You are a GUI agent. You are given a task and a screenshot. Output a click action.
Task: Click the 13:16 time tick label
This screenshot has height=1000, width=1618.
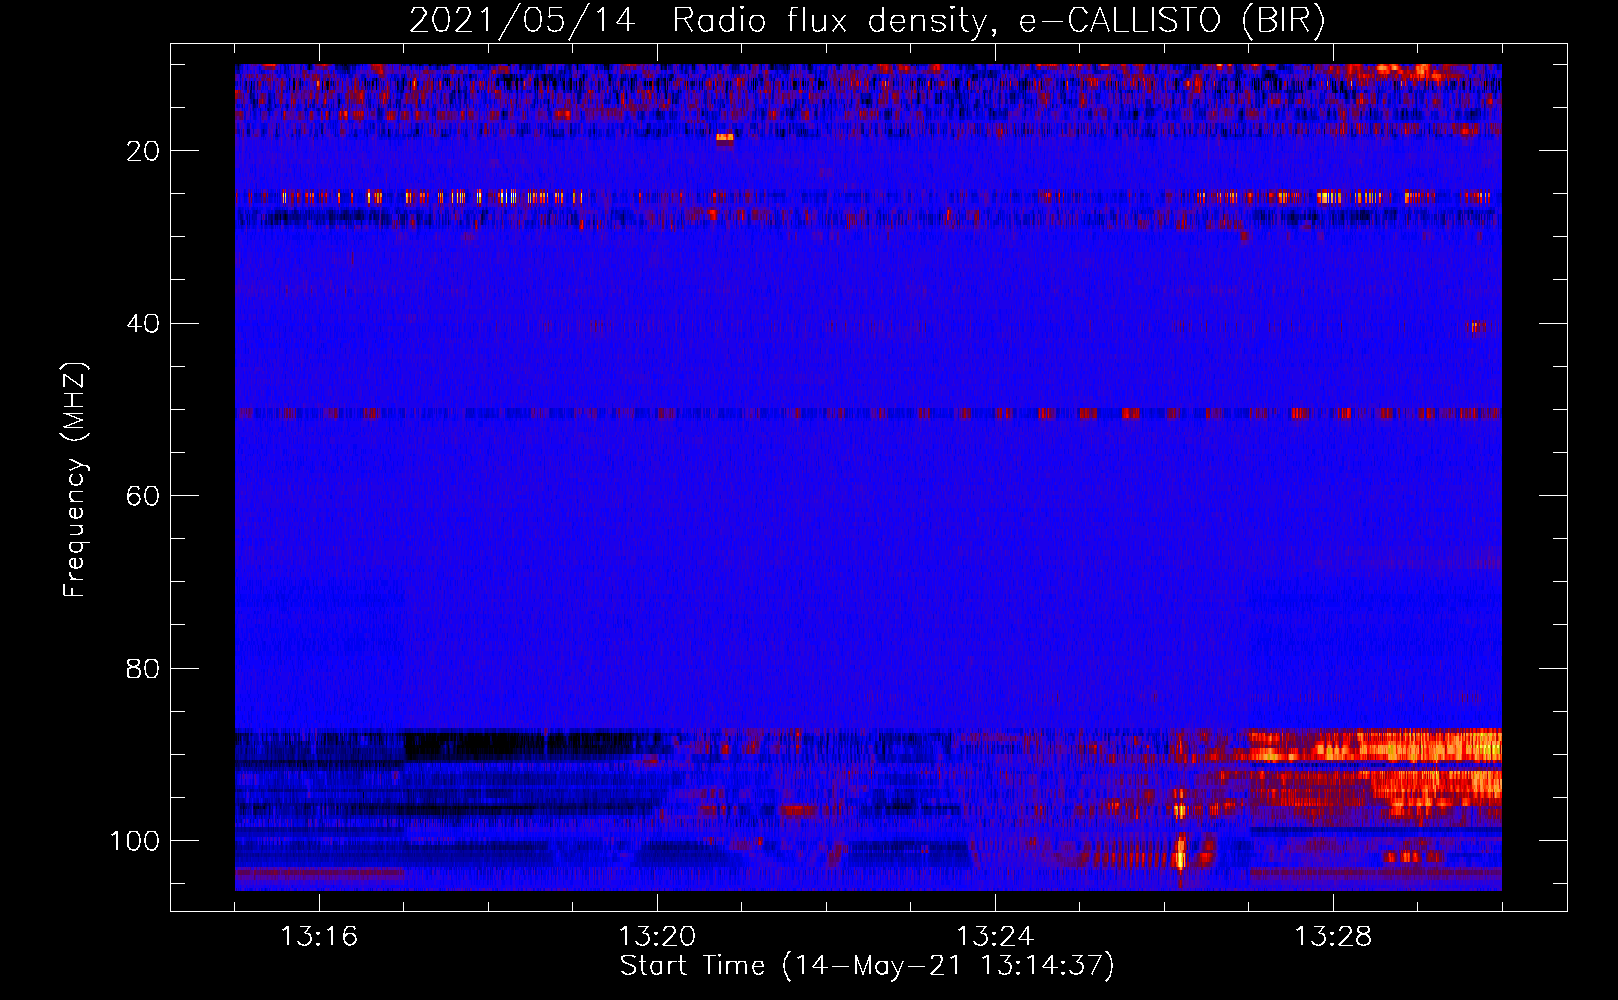coord(319,937)
